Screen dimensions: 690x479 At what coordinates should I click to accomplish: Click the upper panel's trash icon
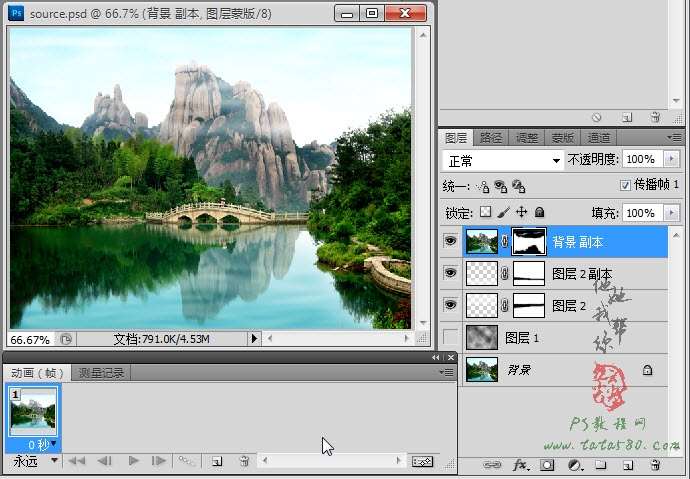(655, 117)
